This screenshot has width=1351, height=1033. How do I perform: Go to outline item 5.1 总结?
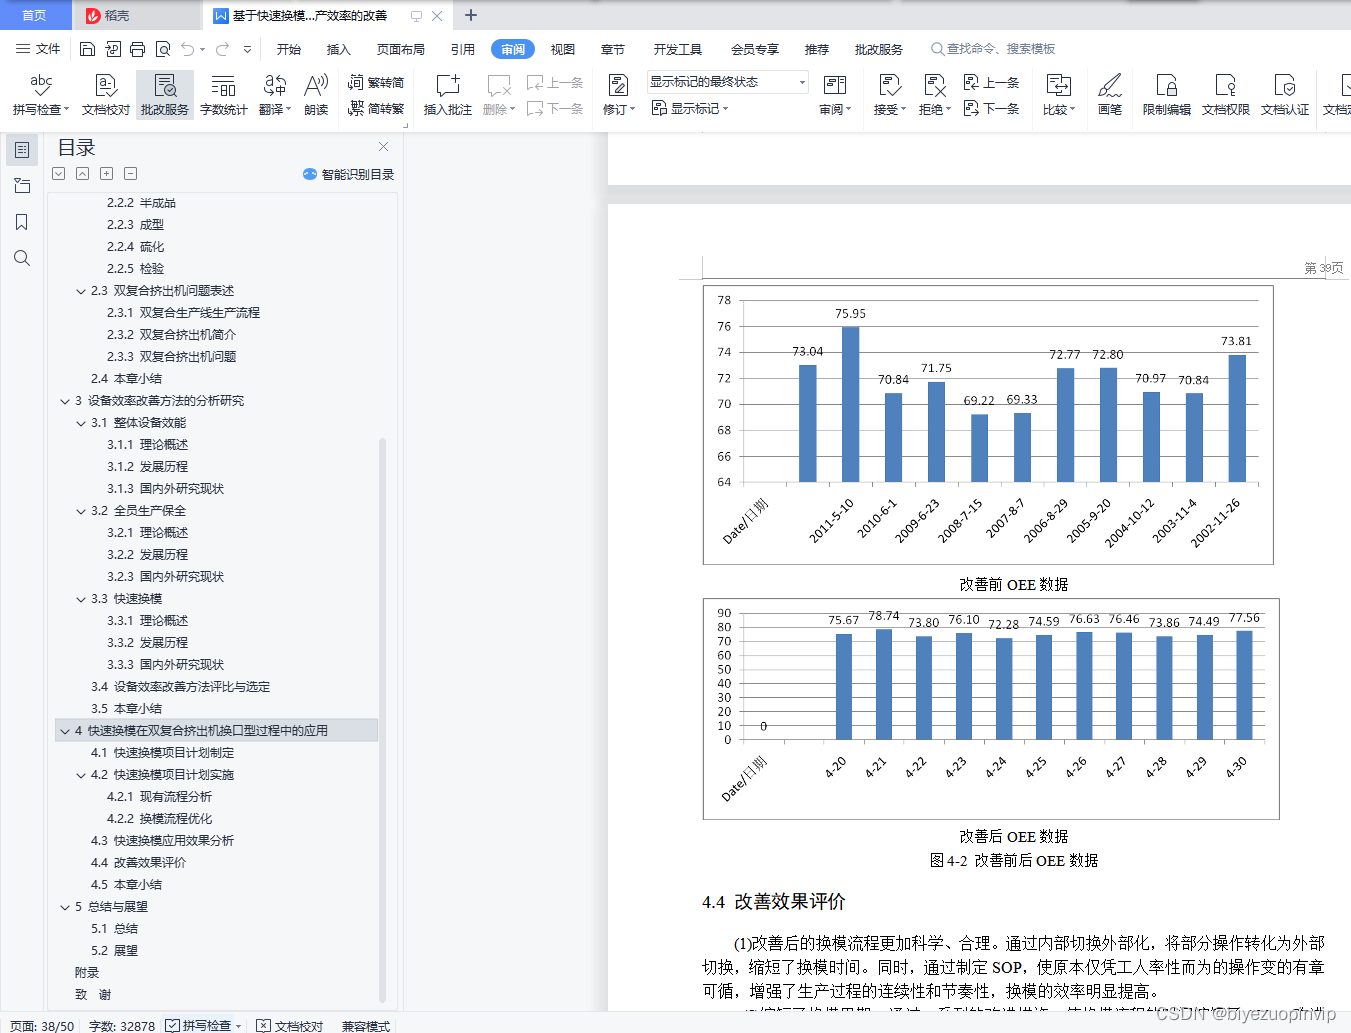(114, 929)
